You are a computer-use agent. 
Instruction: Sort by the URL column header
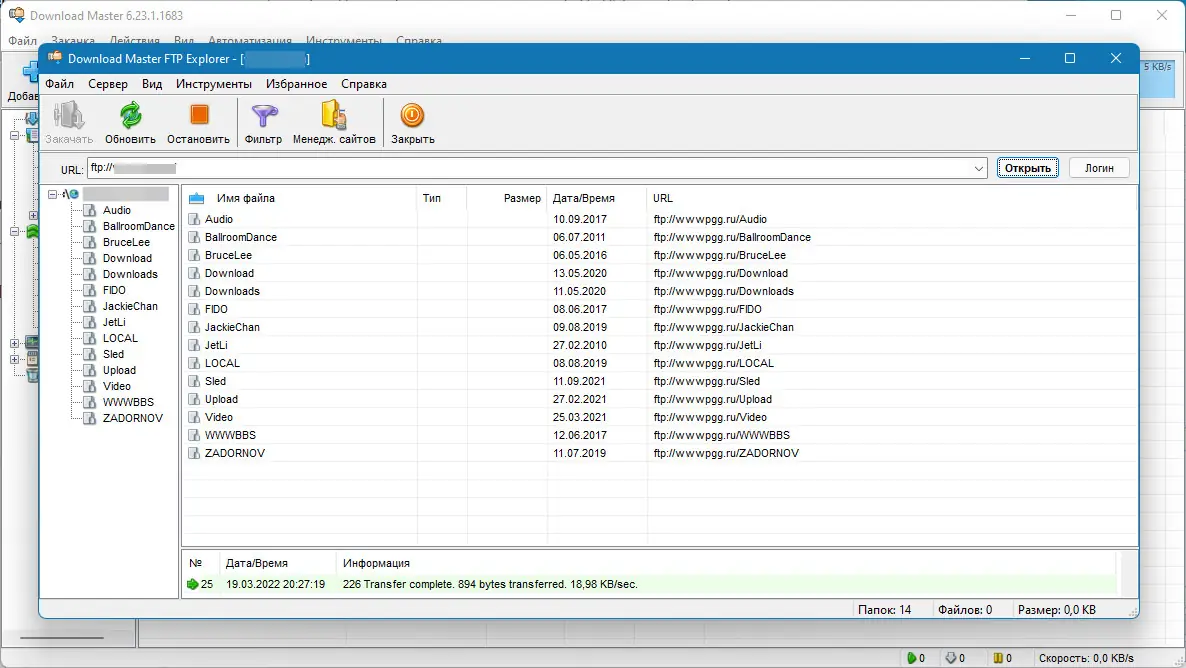663,198
